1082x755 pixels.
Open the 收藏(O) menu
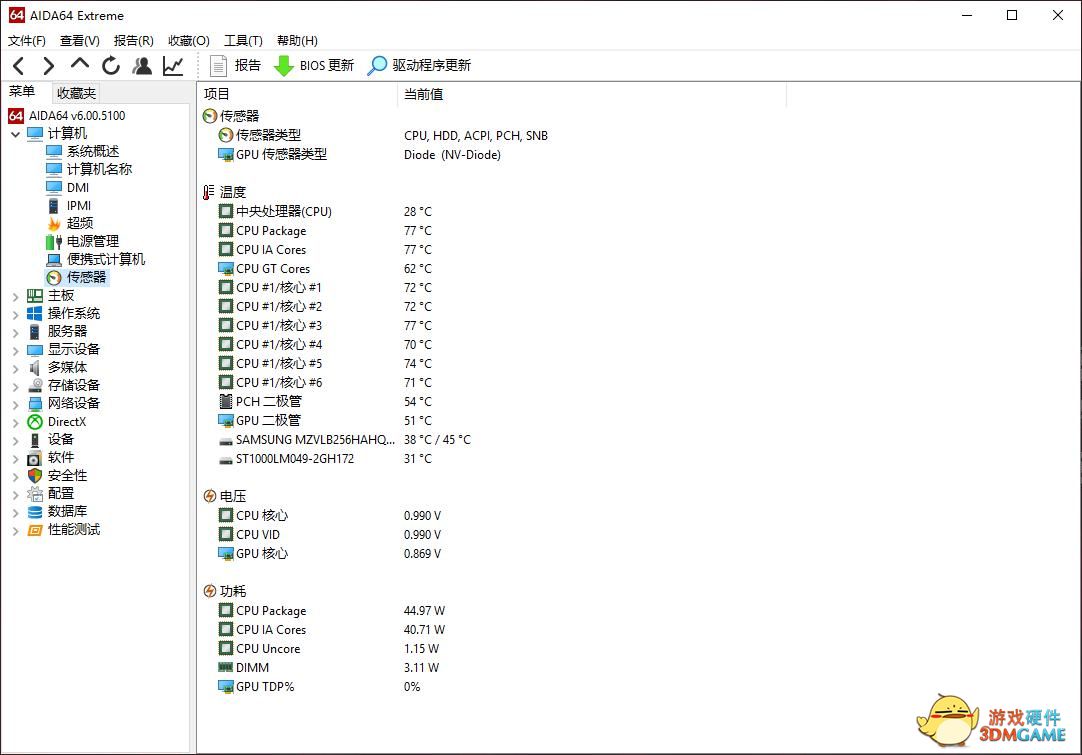(188, 41)
